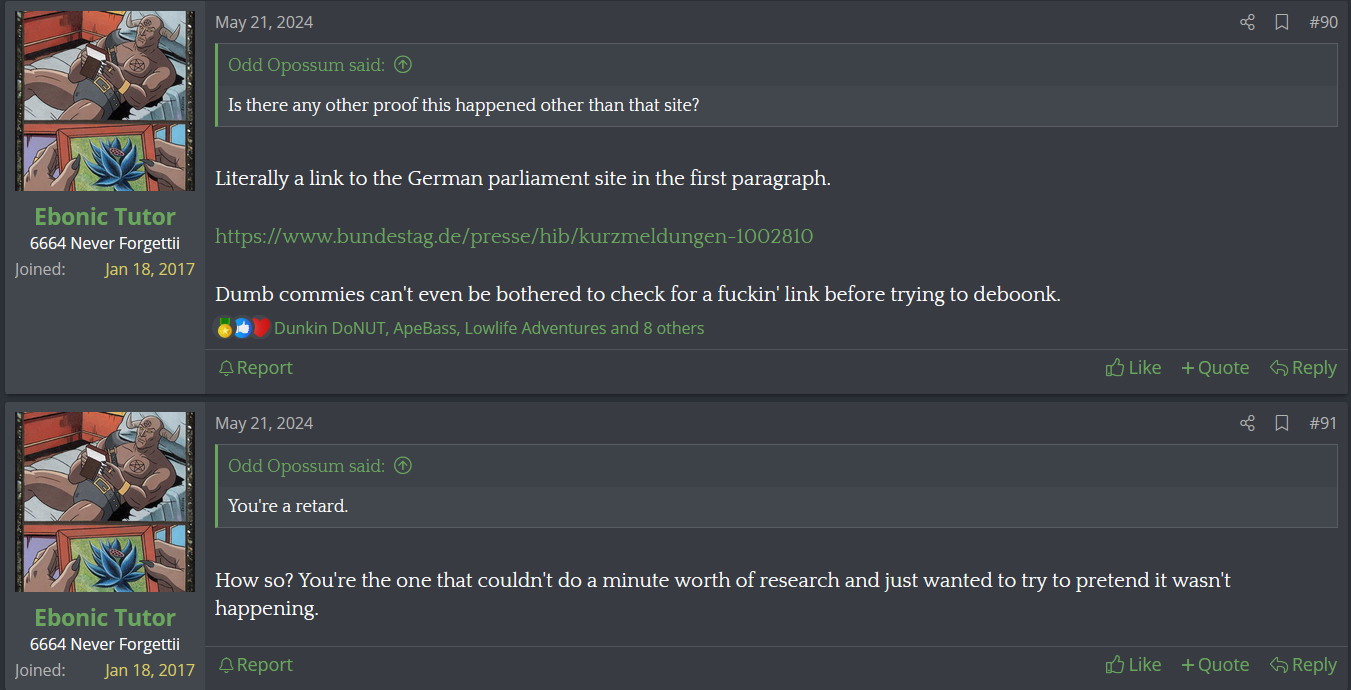Like post #91
Image resolution: width=1351 pixels, height=690 pixels.
click(1133, 665)
